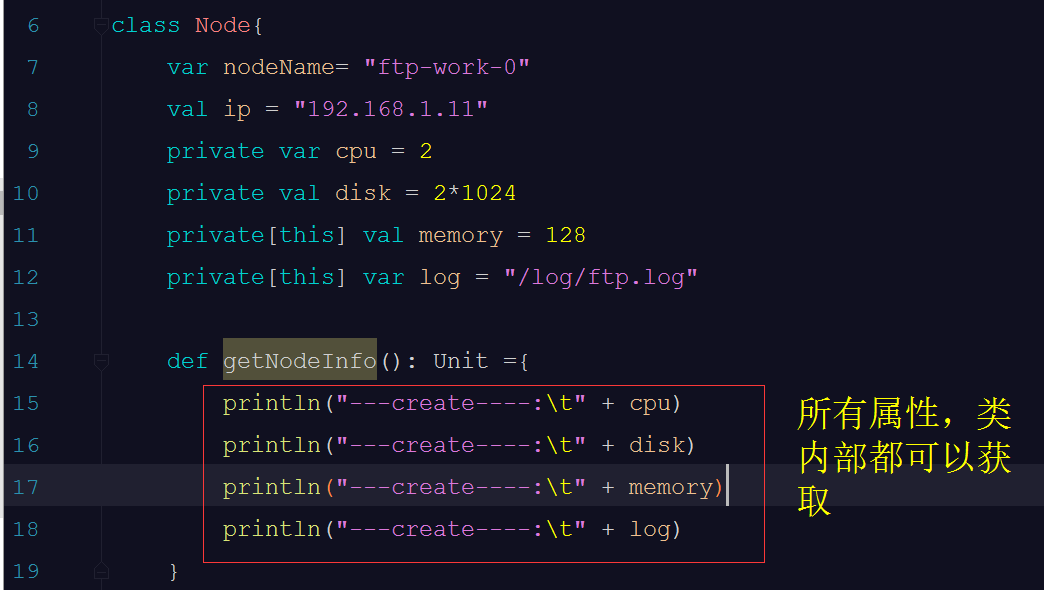The image size is (1044, 590).
Task: Click "println" on line 17
Action: (272, 488)
